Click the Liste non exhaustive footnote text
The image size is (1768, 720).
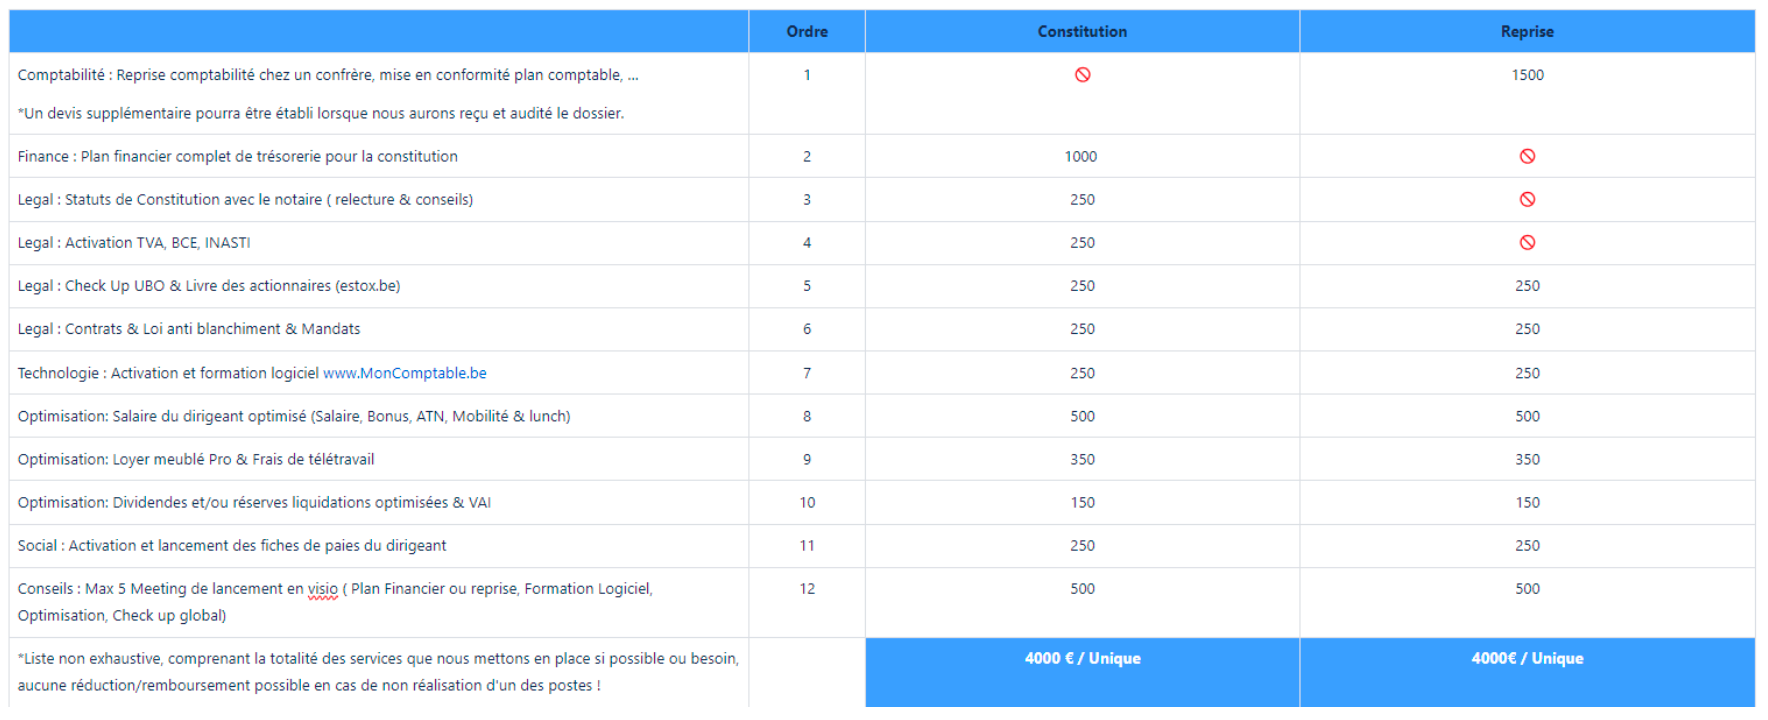[378, 659]
